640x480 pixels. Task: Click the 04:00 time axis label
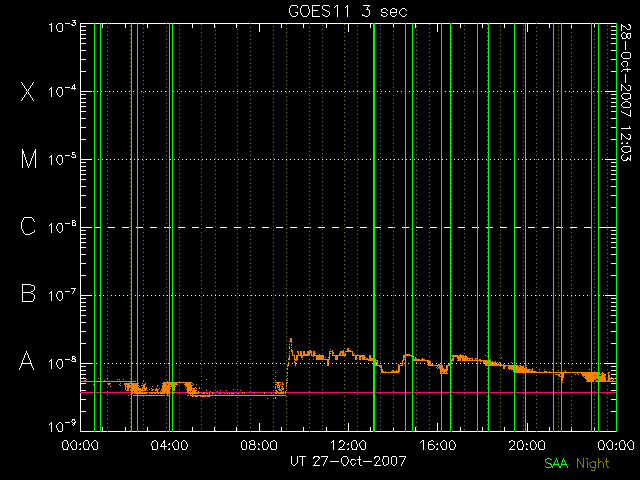169,445
